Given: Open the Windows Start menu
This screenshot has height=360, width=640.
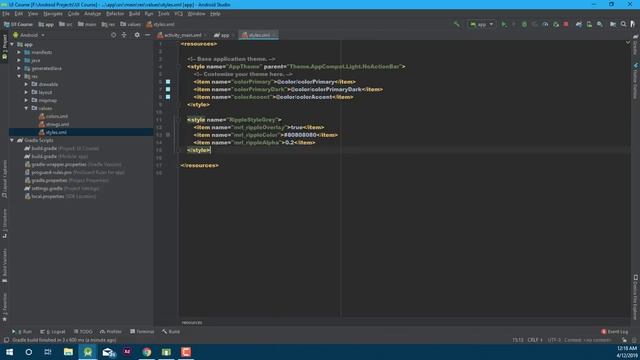Looking at the screenshot, I should [9, 352].
